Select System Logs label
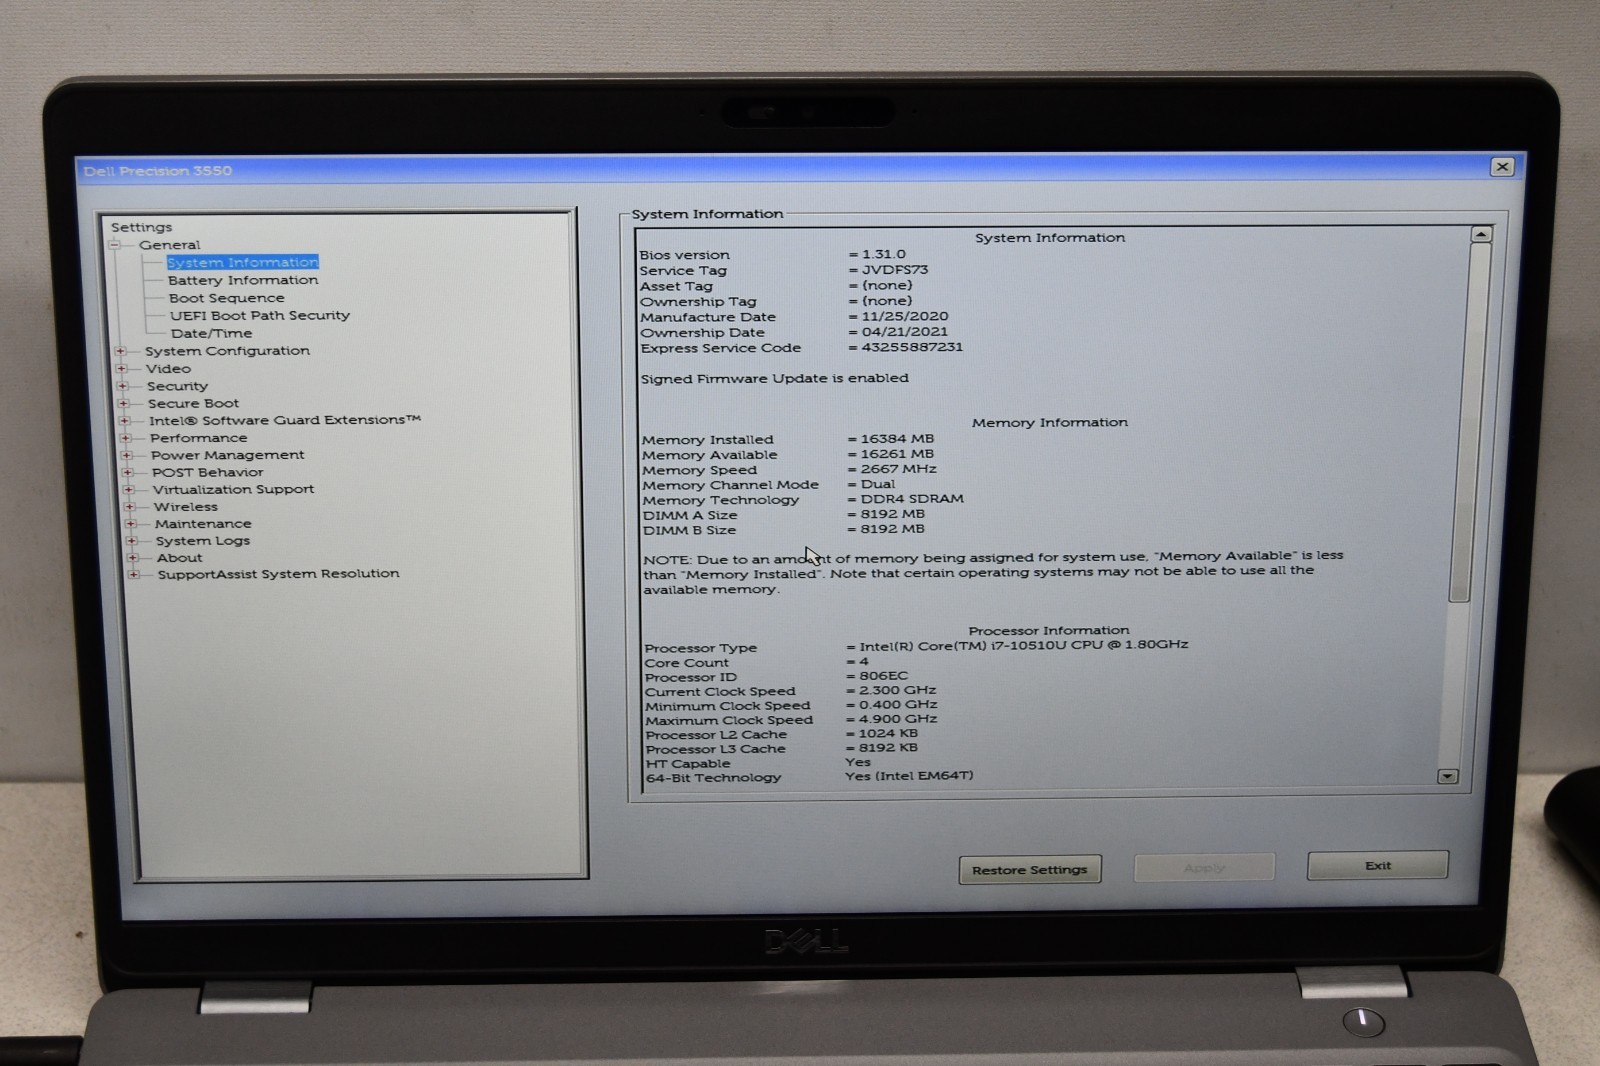1600x1066 pixels. (x=203, y=541)
